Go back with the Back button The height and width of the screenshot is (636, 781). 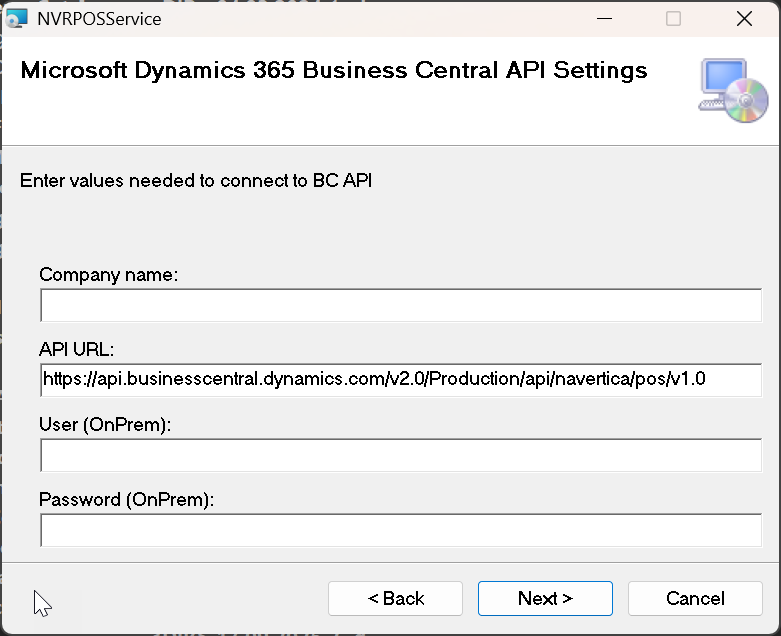point(395,598)
